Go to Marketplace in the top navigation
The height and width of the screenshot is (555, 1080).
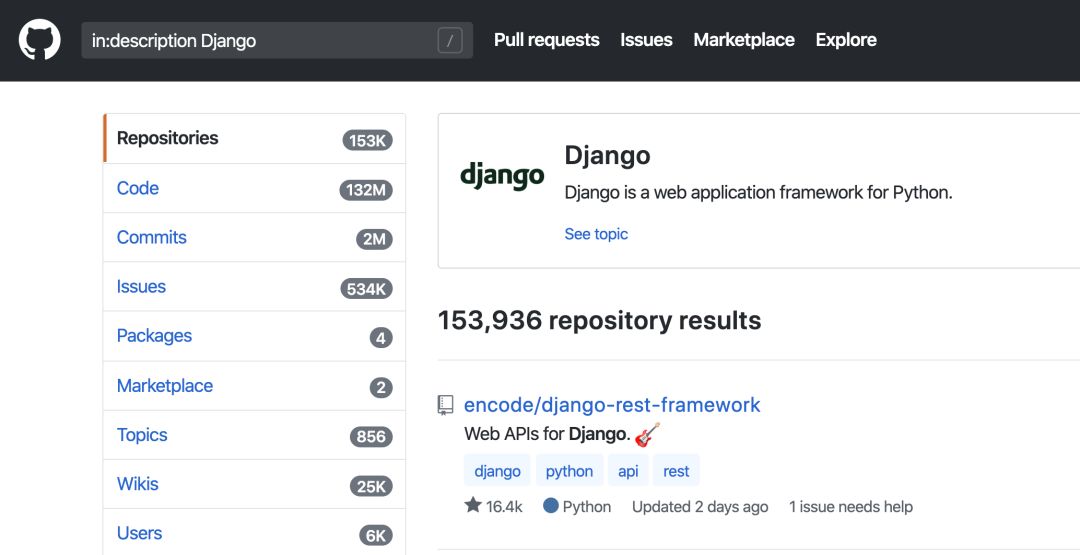tap(744, 40)
